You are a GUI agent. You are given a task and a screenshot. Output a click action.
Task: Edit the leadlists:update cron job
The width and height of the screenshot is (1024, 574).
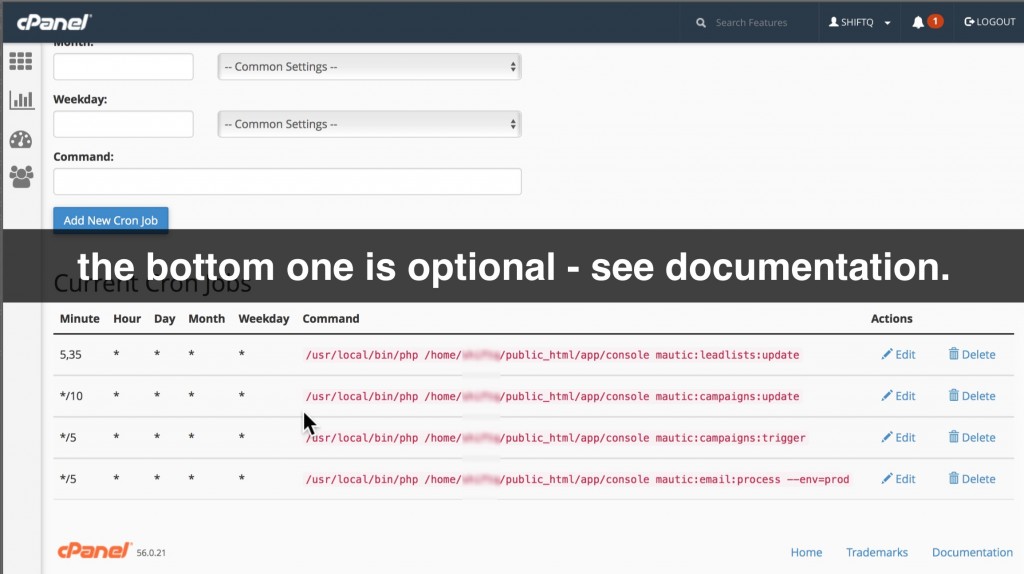899,355
